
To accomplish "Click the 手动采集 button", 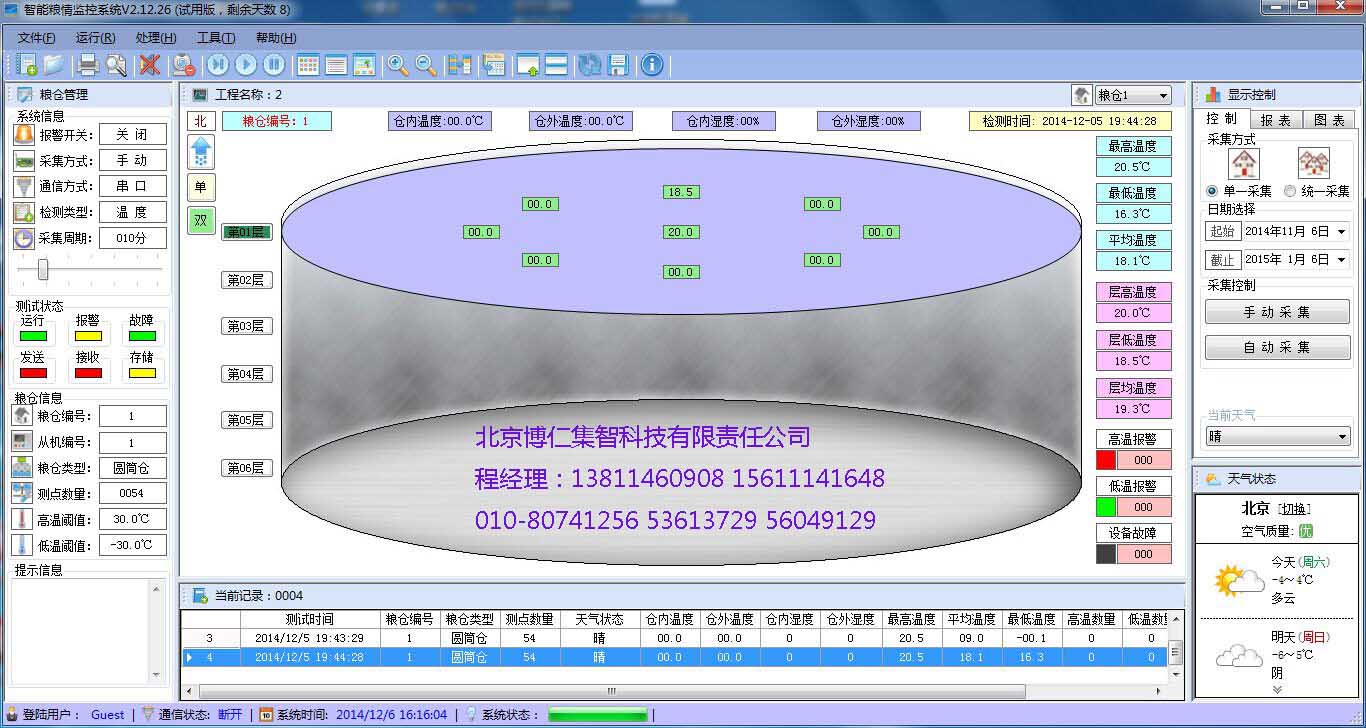I will point(1277,312).
